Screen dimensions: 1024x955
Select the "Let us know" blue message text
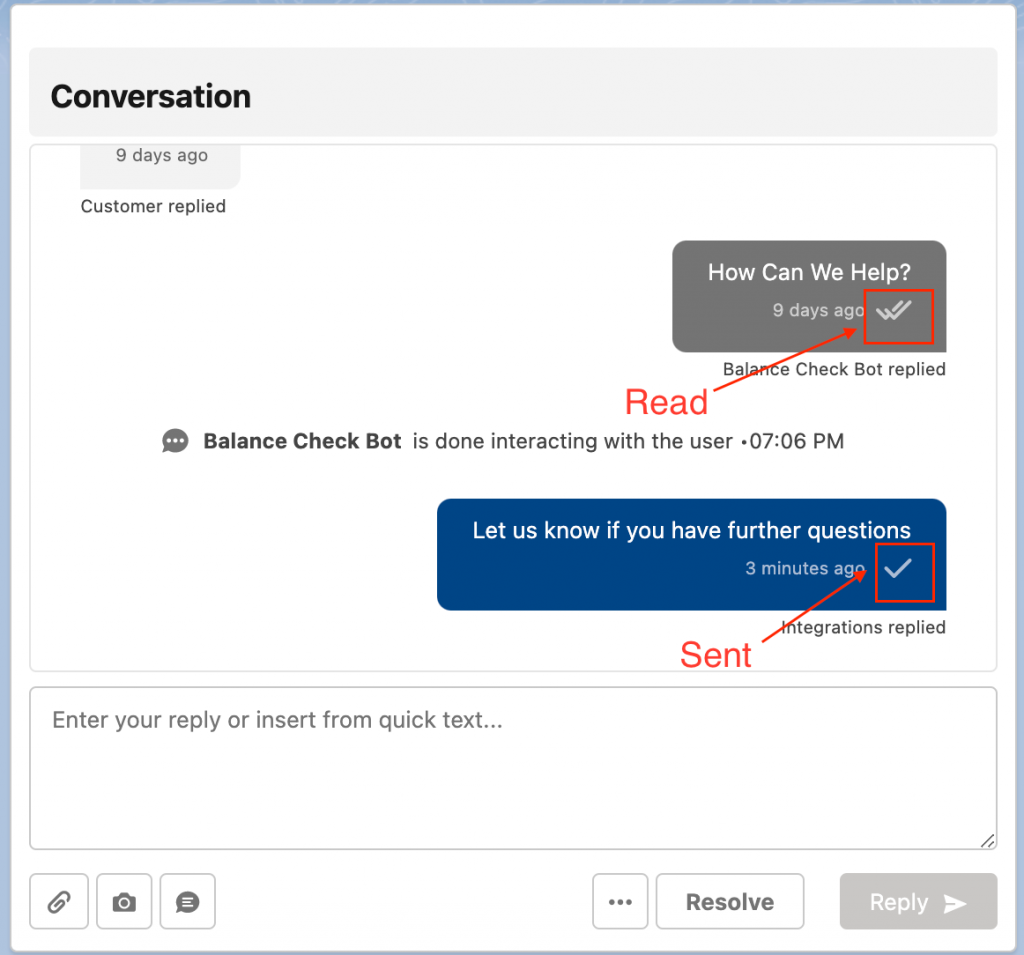(x=691, y=530)
